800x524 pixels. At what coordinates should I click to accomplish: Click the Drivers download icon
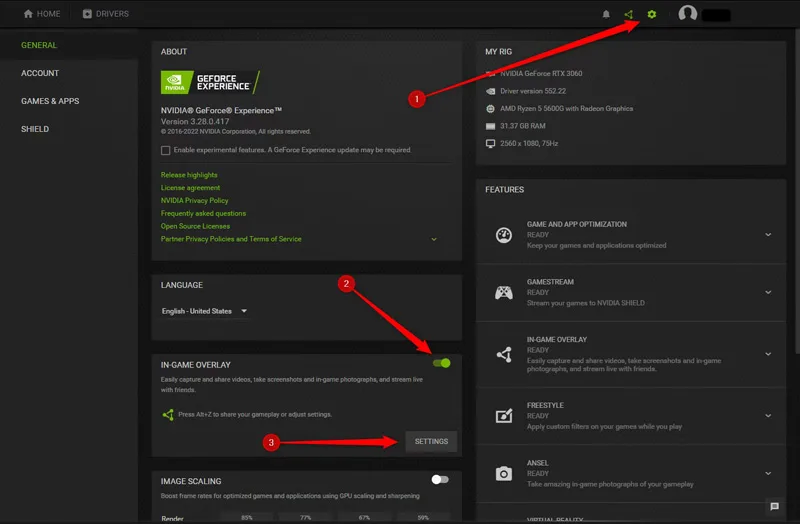87,14
